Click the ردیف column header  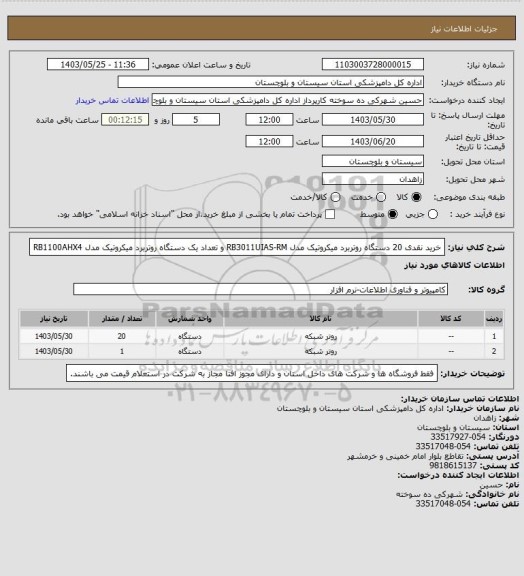click(494, 318)
